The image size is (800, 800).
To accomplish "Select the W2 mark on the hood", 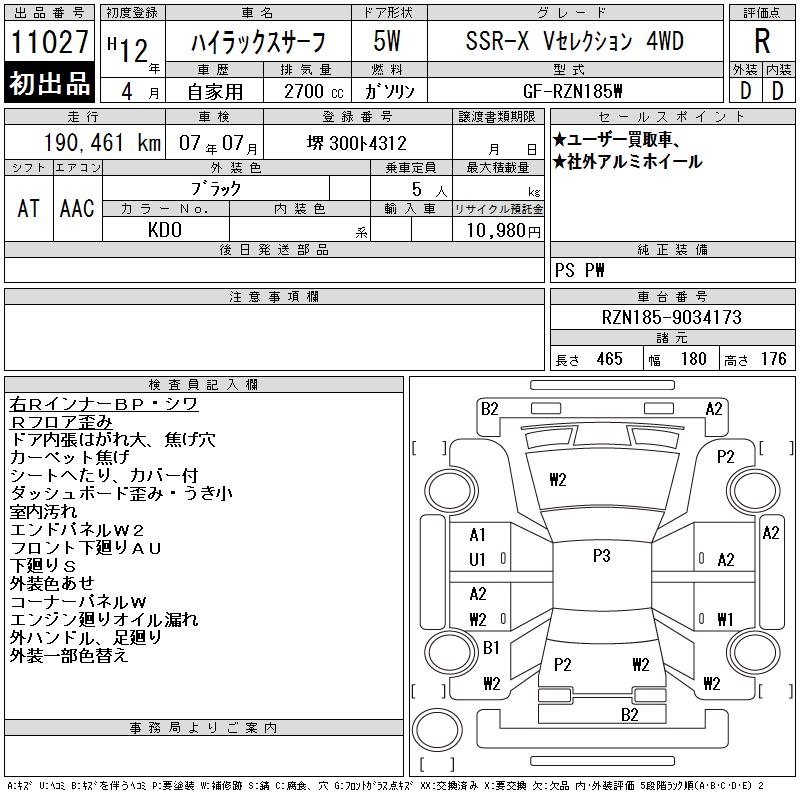I will click(x=558, y=480).
